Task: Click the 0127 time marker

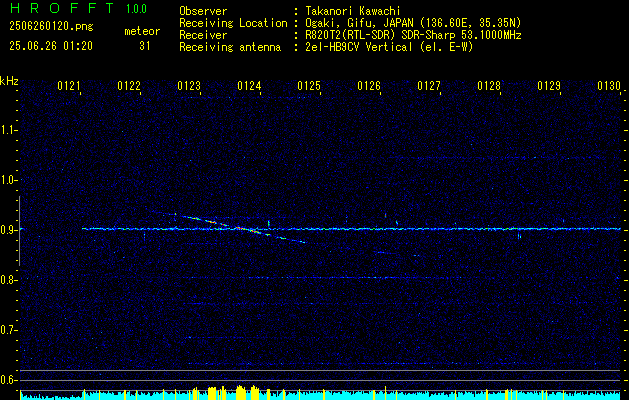Action: [429, 86]
